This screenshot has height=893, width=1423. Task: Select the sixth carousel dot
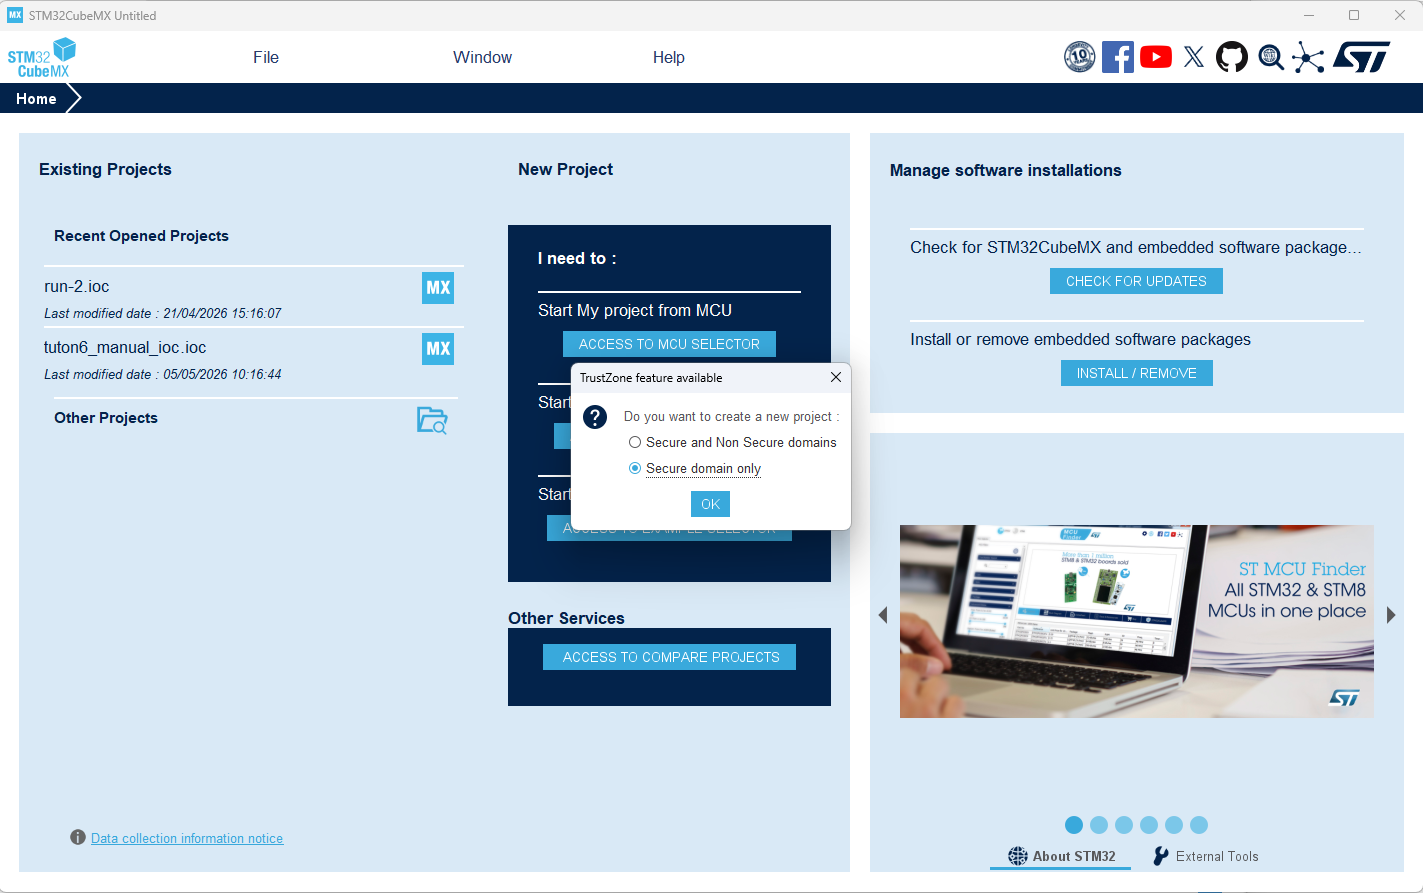point(1199,825)
